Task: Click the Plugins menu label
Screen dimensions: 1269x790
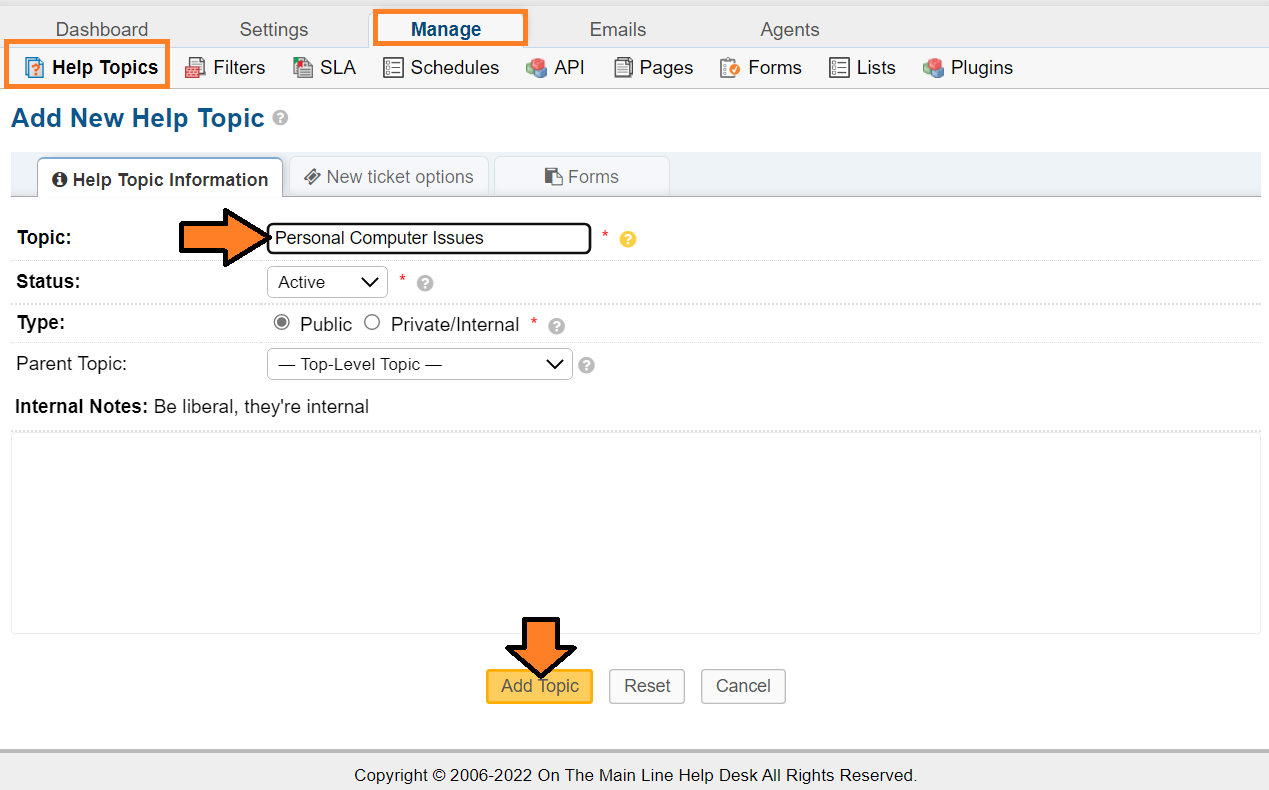Action: point(982,68)
